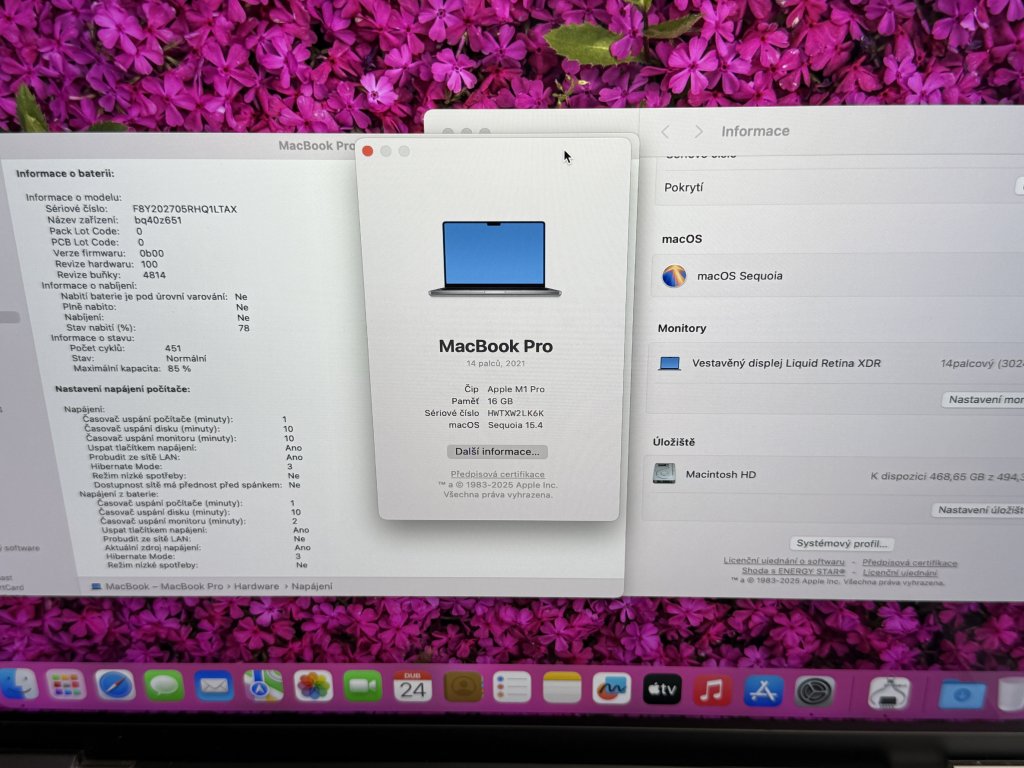Click the Nastavení úložiště button
The height and width of the screenshot is (768, 1024).
coord(980,510)
